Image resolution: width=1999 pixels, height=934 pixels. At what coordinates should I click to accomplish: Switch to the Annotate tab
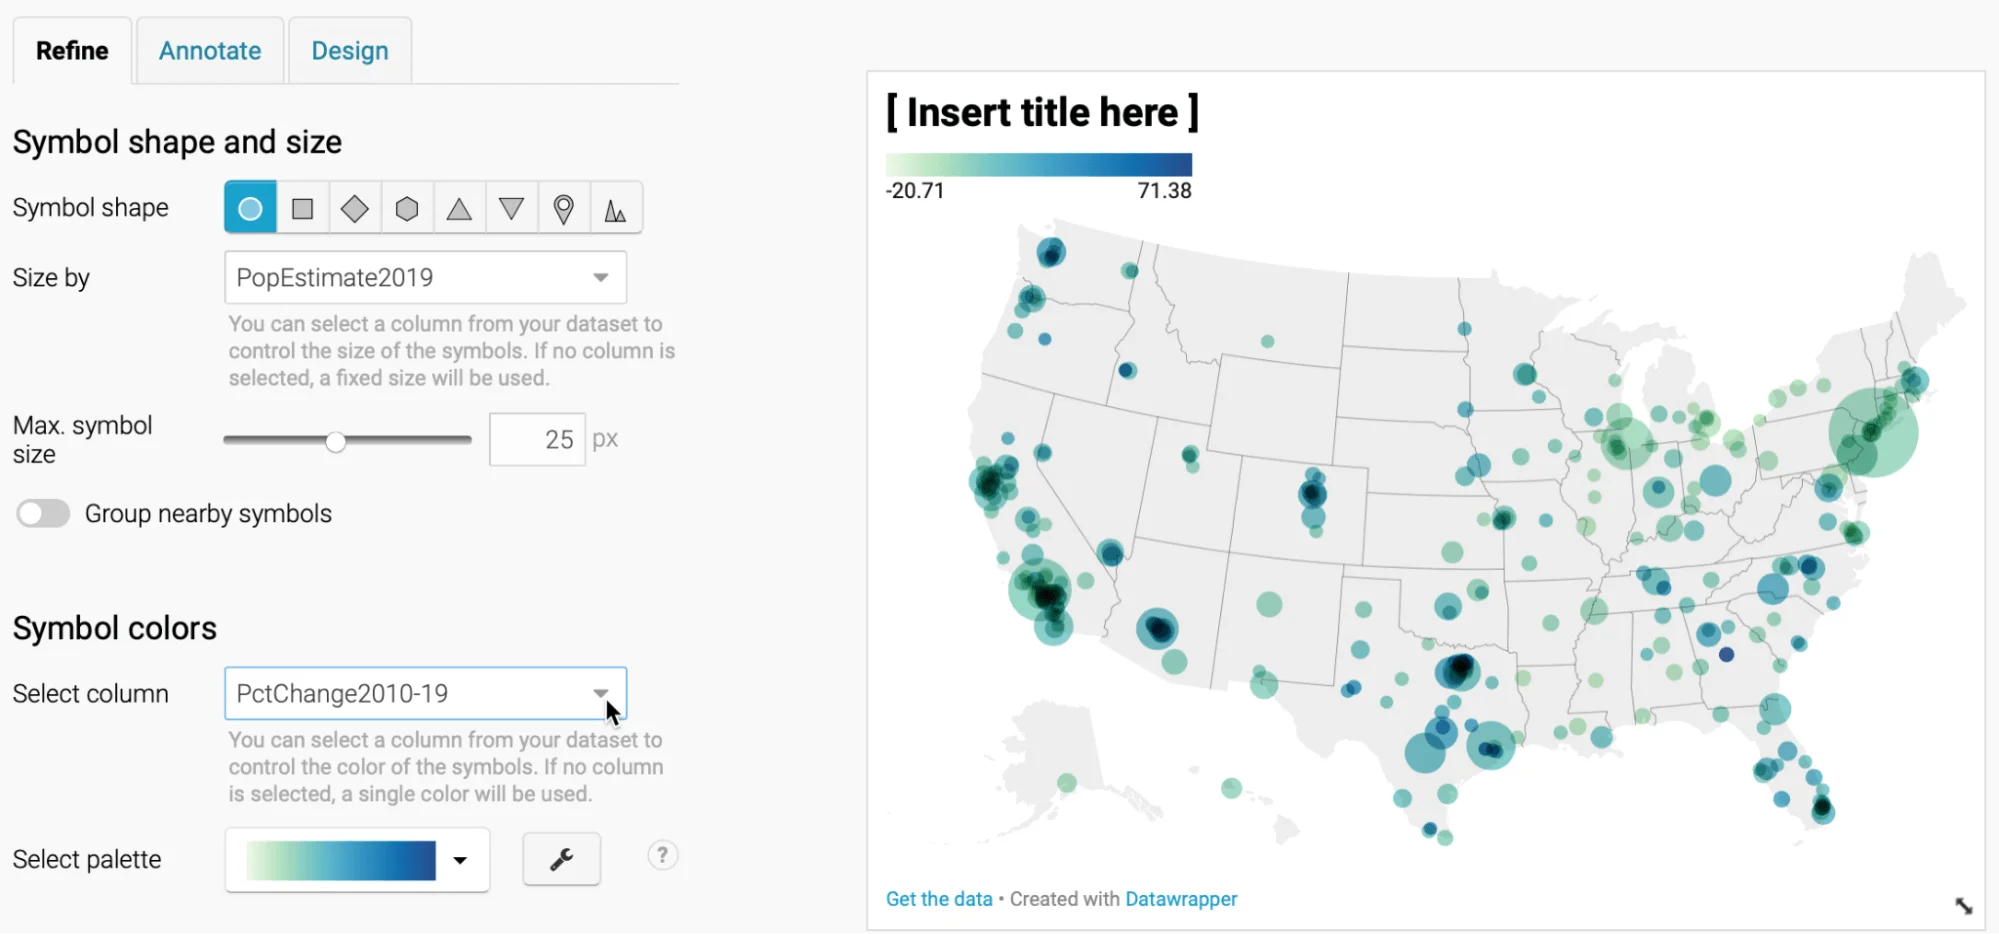[x=210, y=51]
